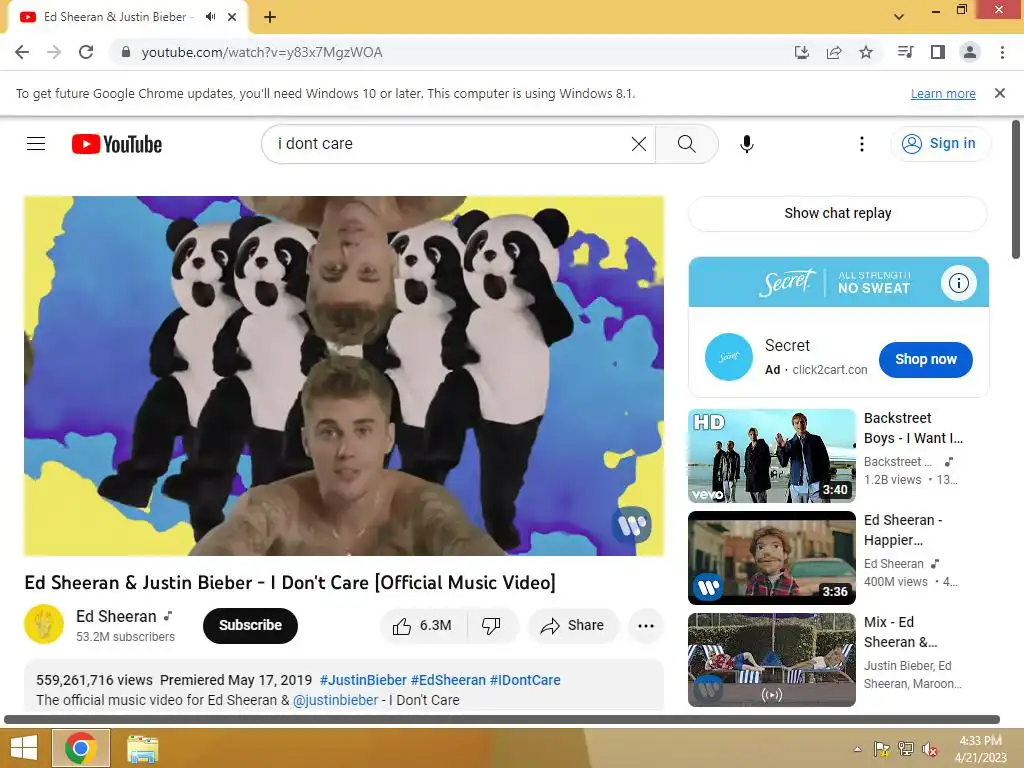Show hidden tray icons arrow
1024x768 pixels.
857,749
